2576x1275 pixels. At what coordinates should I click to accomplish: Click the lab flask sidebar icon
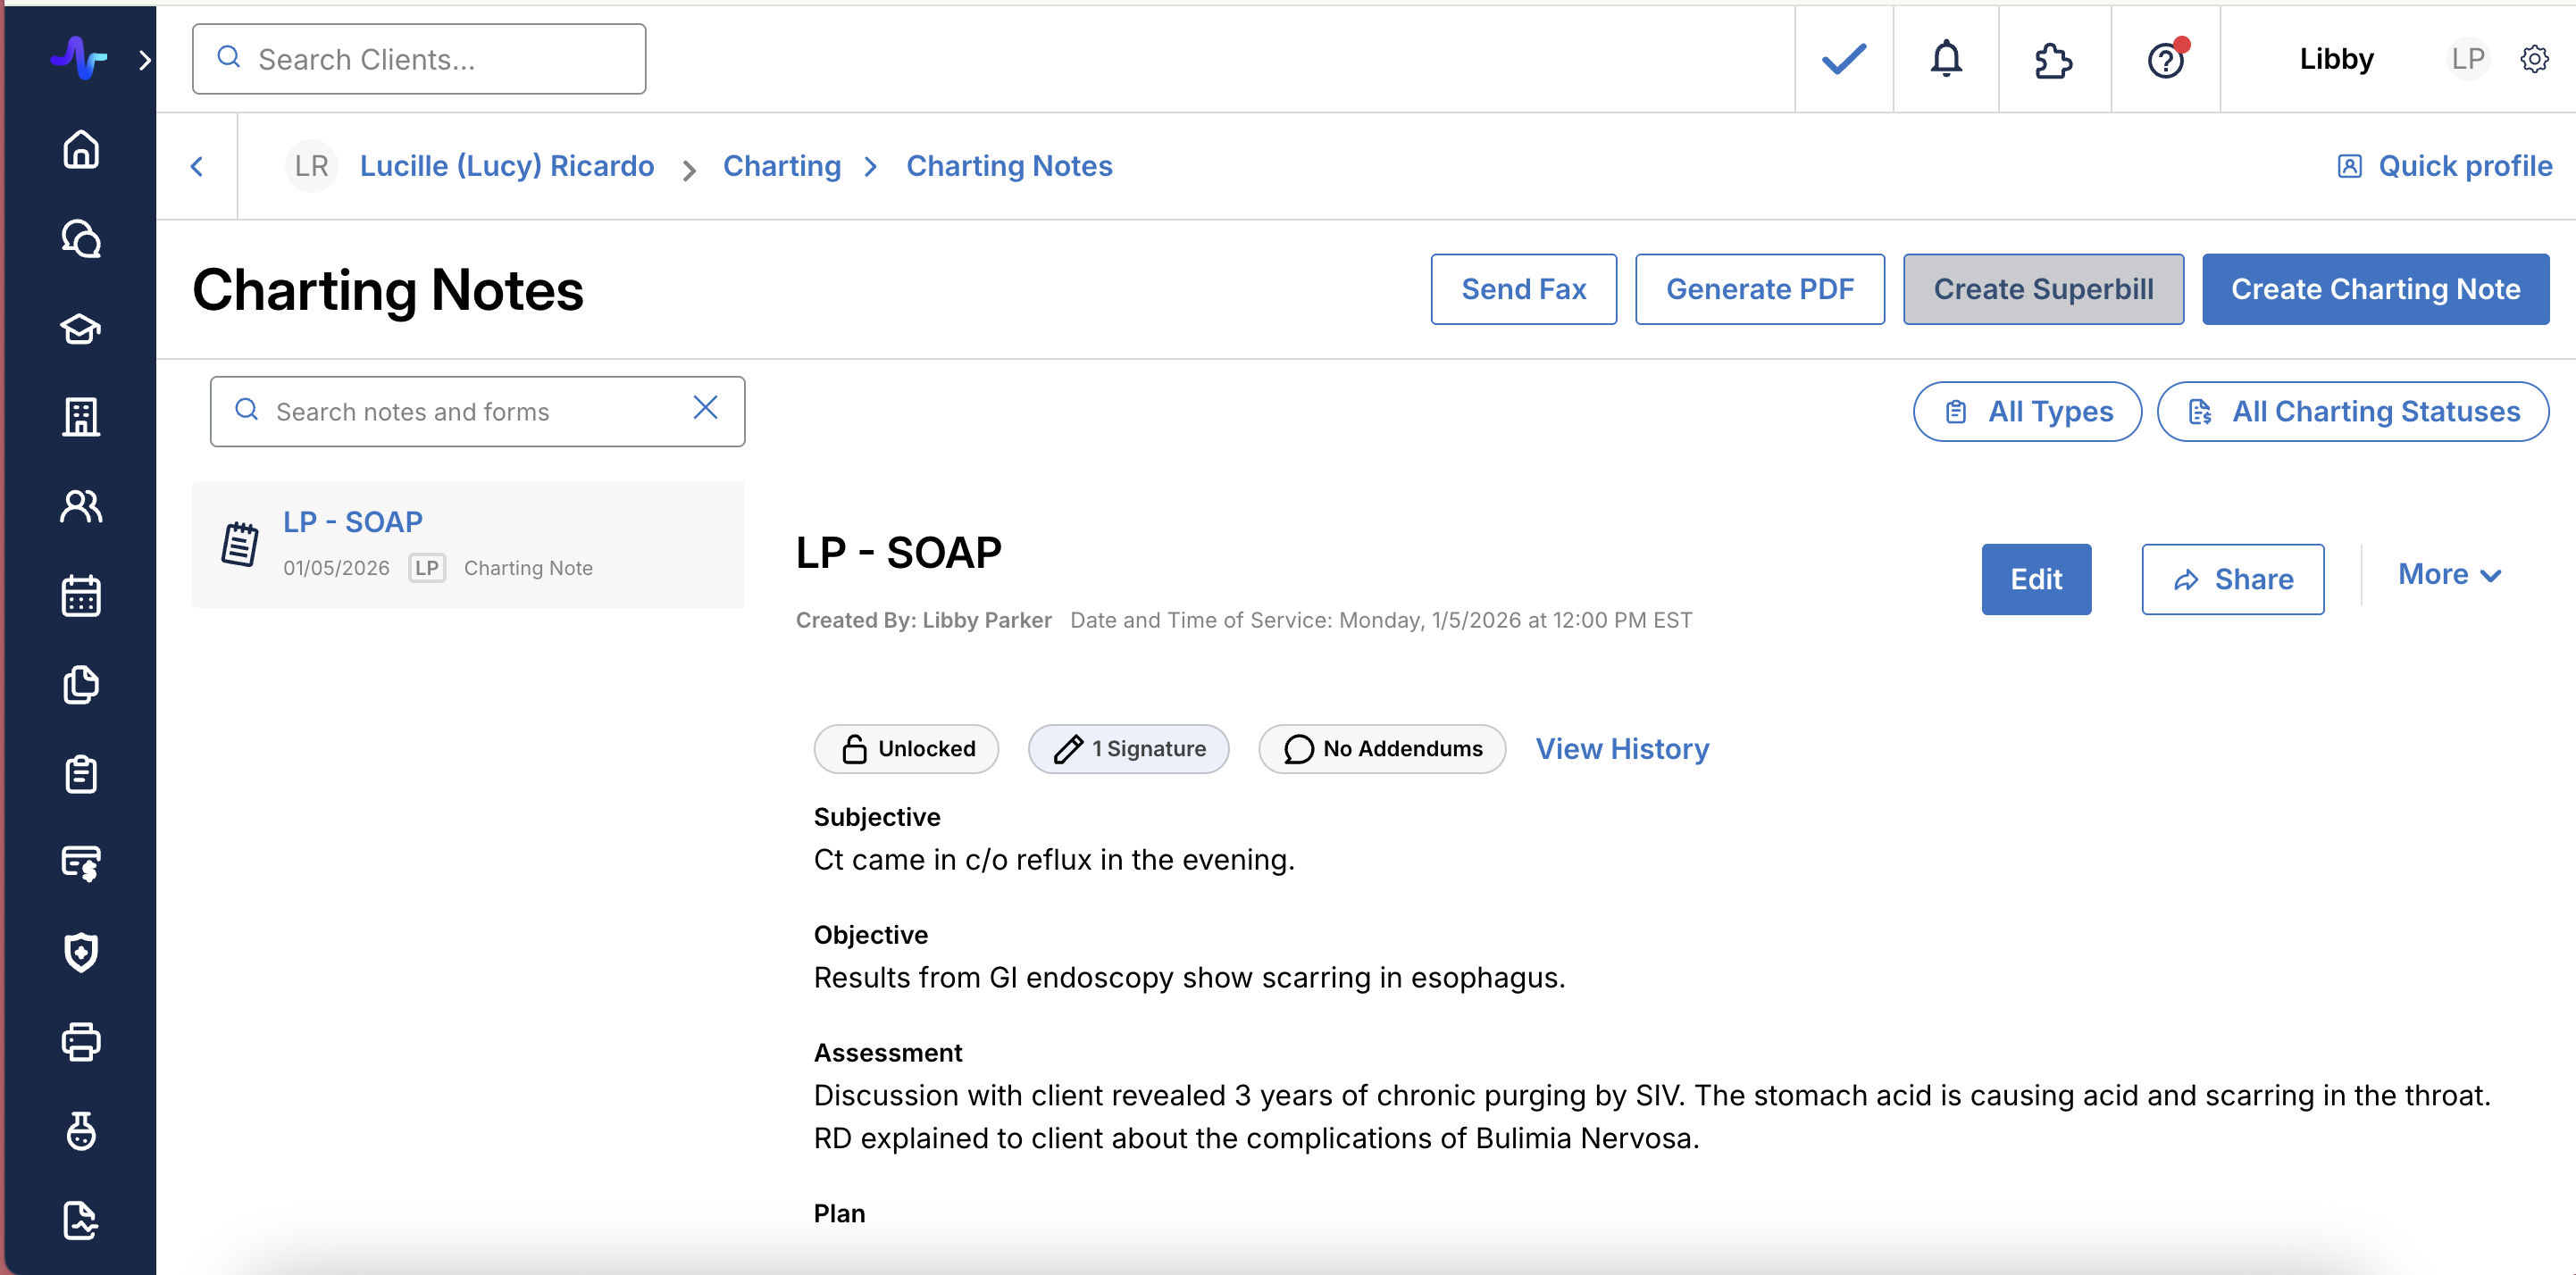[80, 1131]
